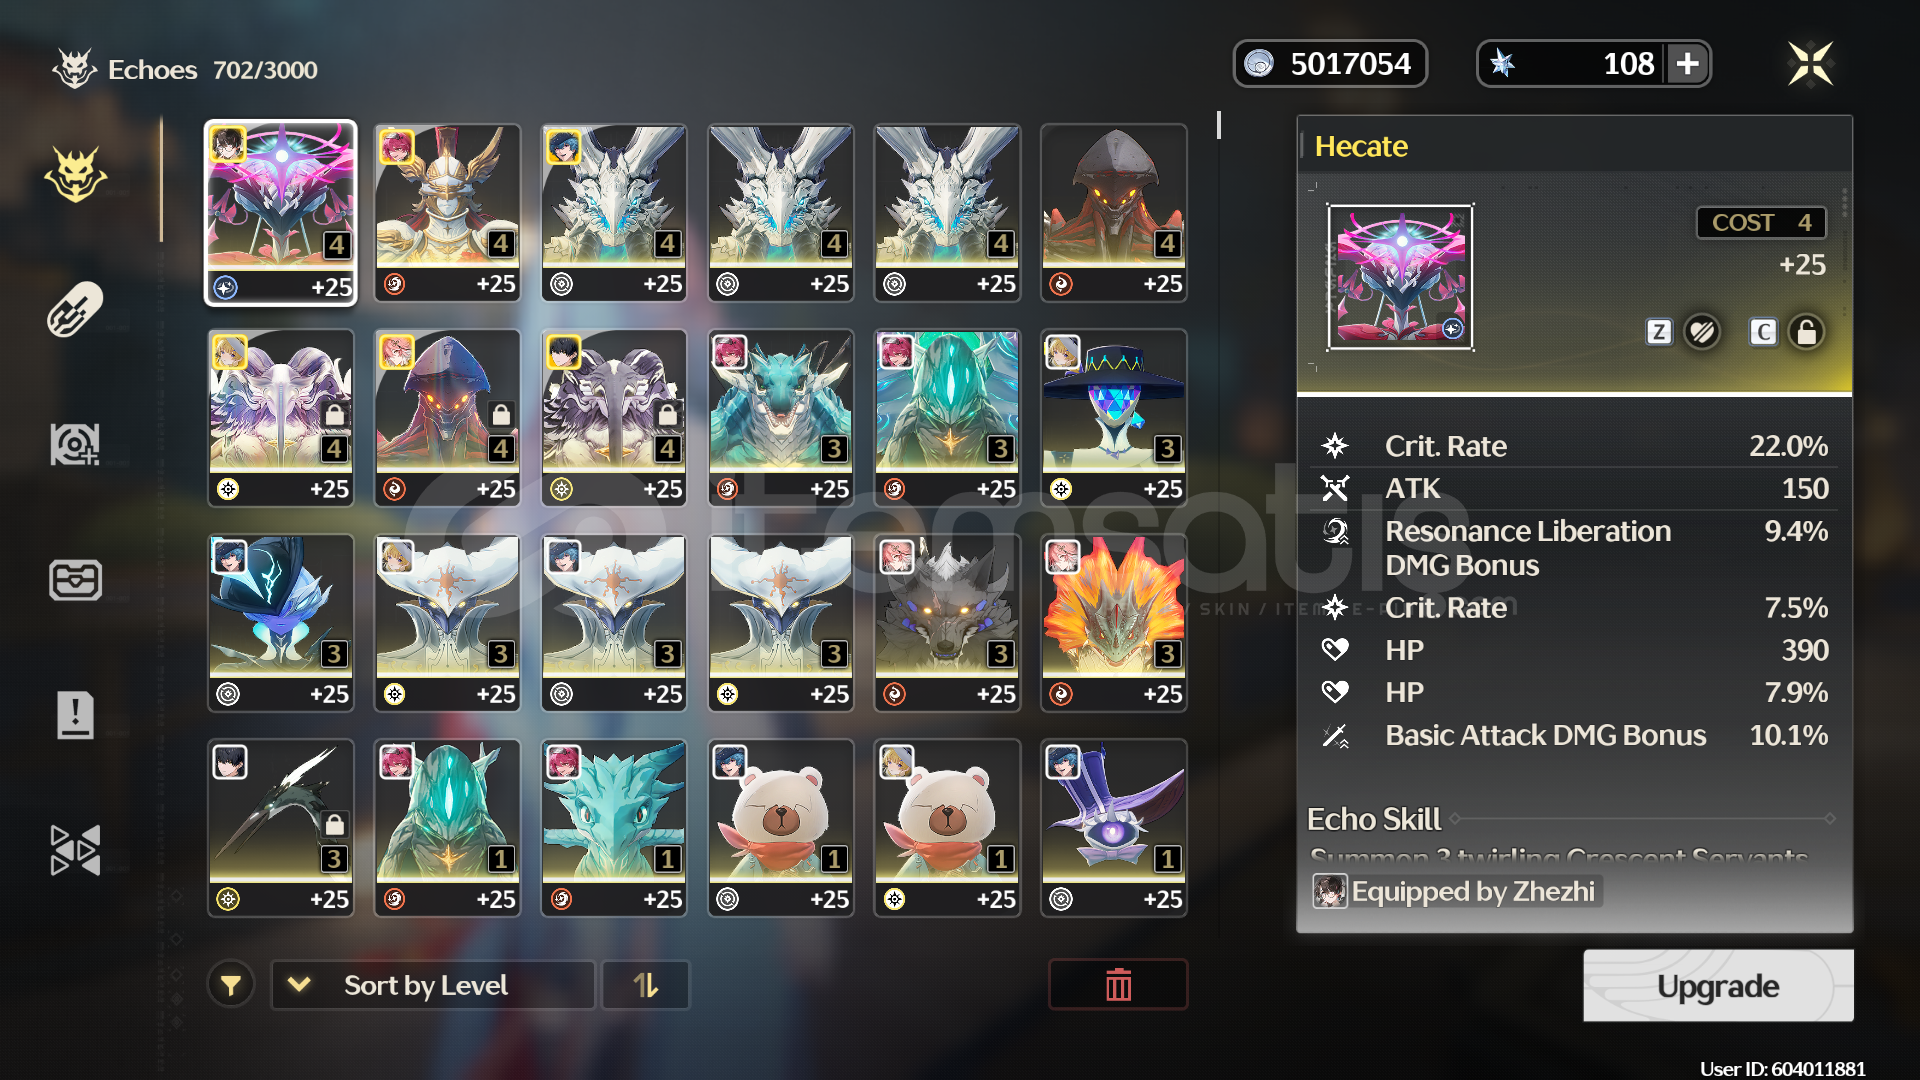Image resolution: width=1920 pixels, height=1080 pixels.
Task: Open the exclamation mark sidebar icon
Action: 76,715
